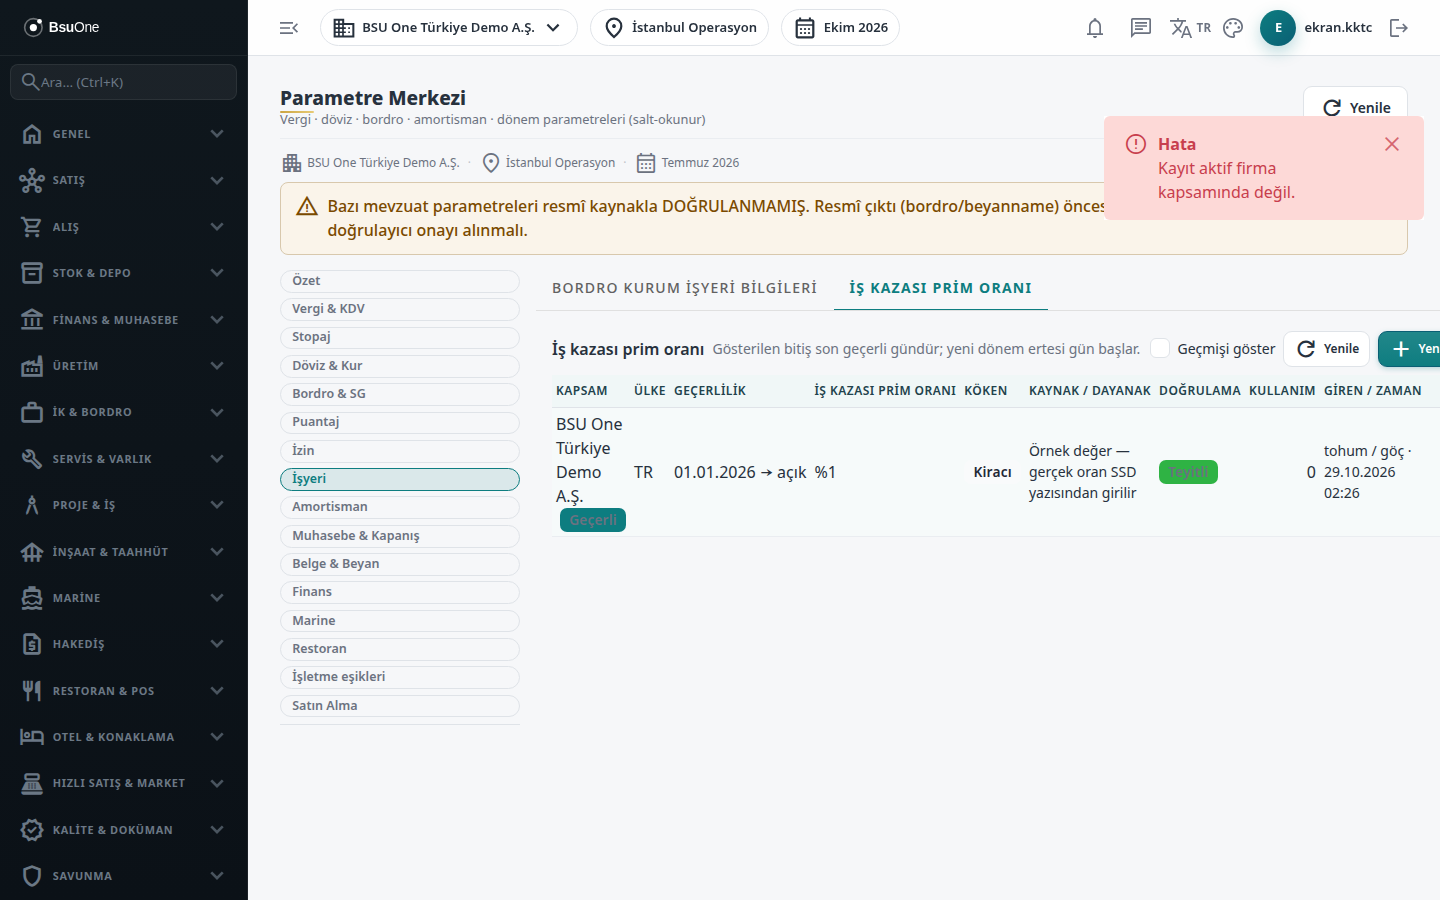Expand SERVİS & VARLIK chevron
The image size is (1440, 900).
pos(217,459)
